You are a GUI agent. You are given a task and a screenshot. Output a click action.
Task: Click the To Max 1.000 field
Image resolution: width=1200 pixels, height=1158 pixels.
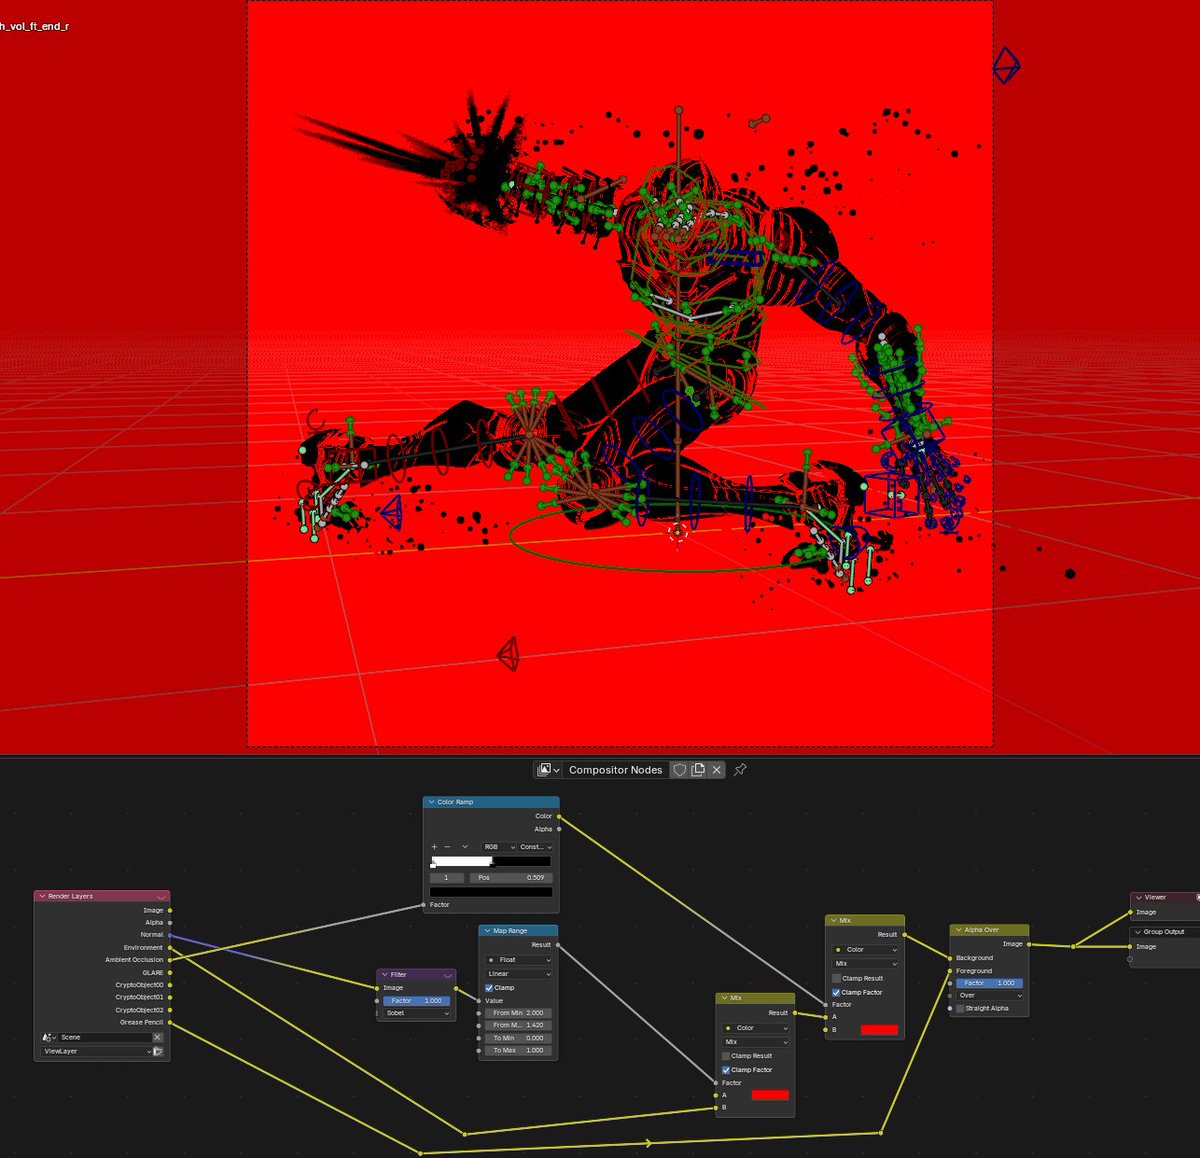(x=518, y=1051)
